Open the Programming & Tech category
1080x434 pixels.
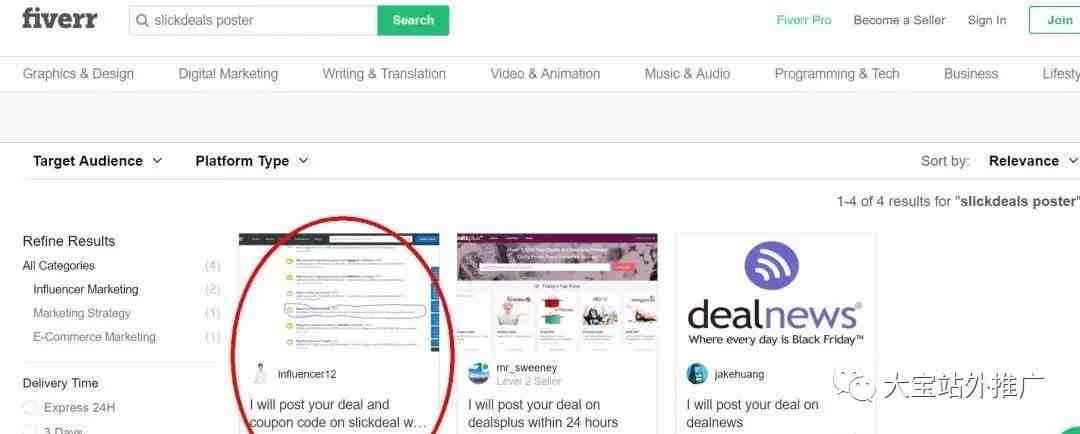[837, 74]
